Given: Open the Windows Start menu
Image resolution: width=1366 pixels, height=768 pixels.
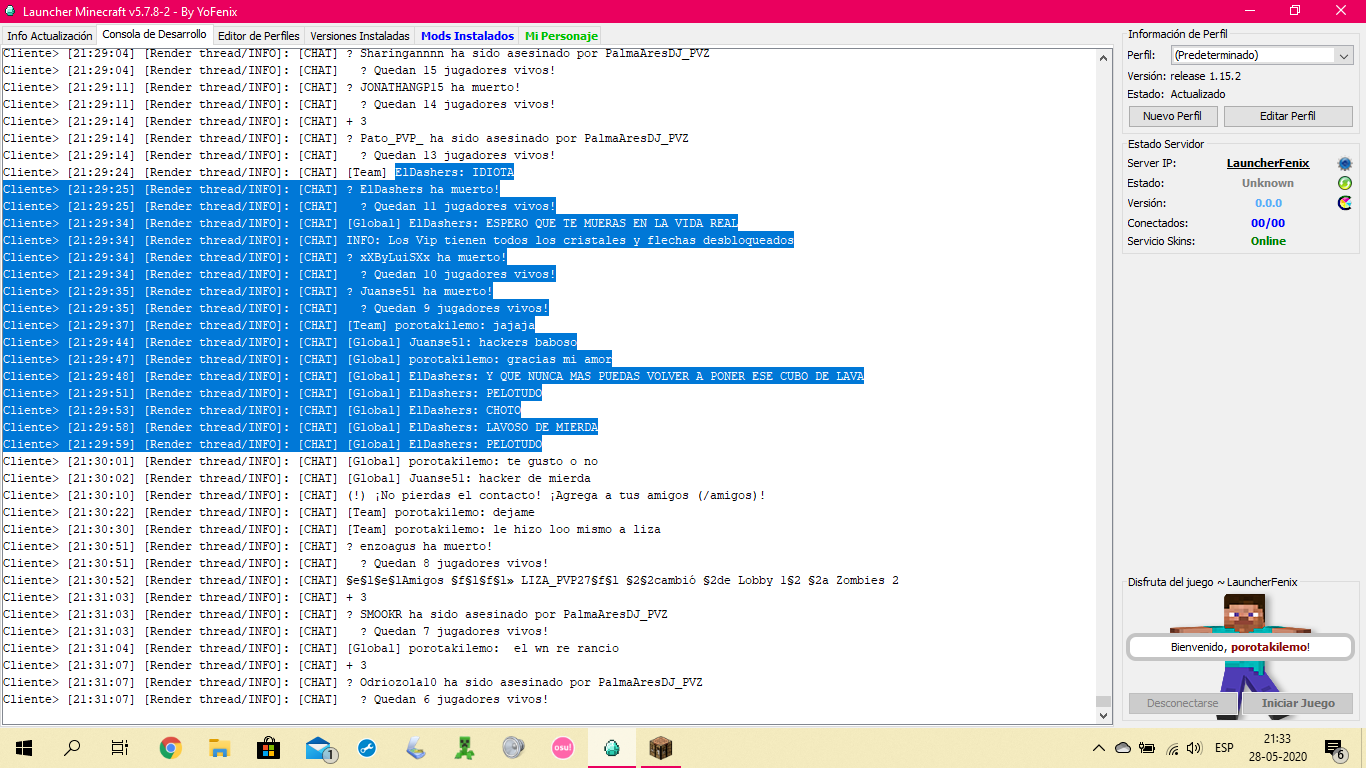Looking at the screenshot, I should (24, 747).
